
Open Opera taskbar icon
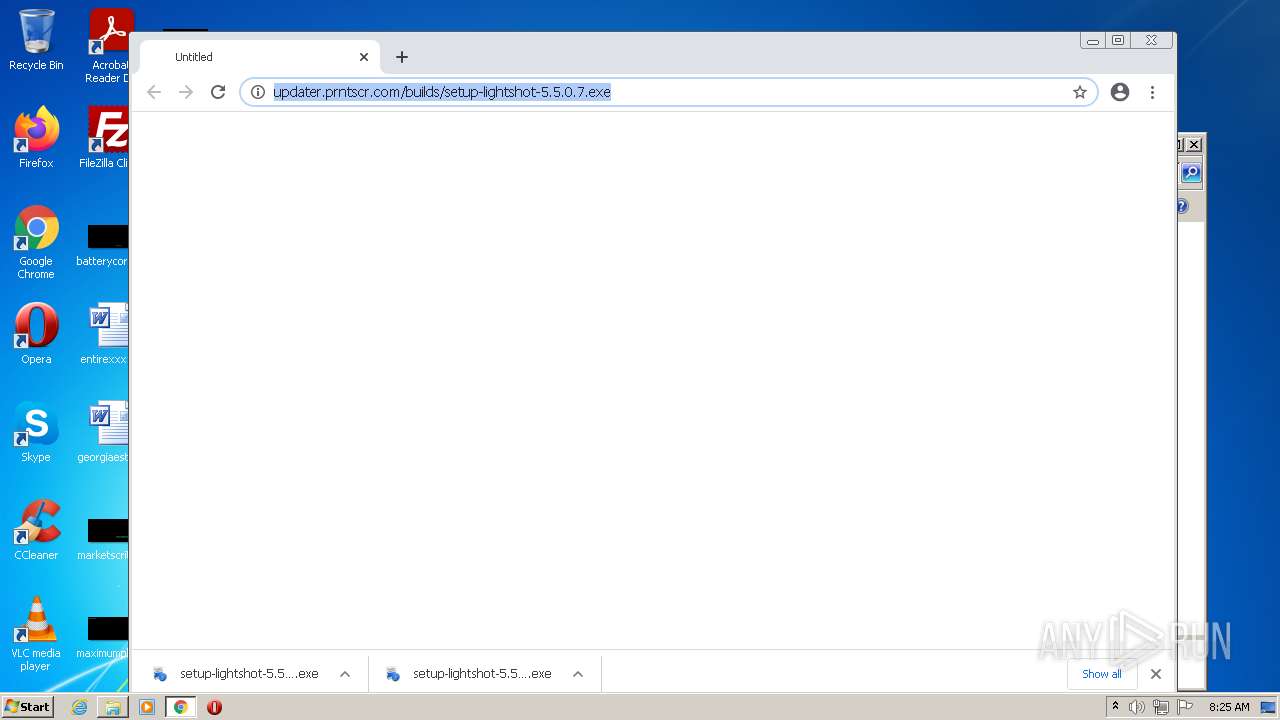(214, 707)
